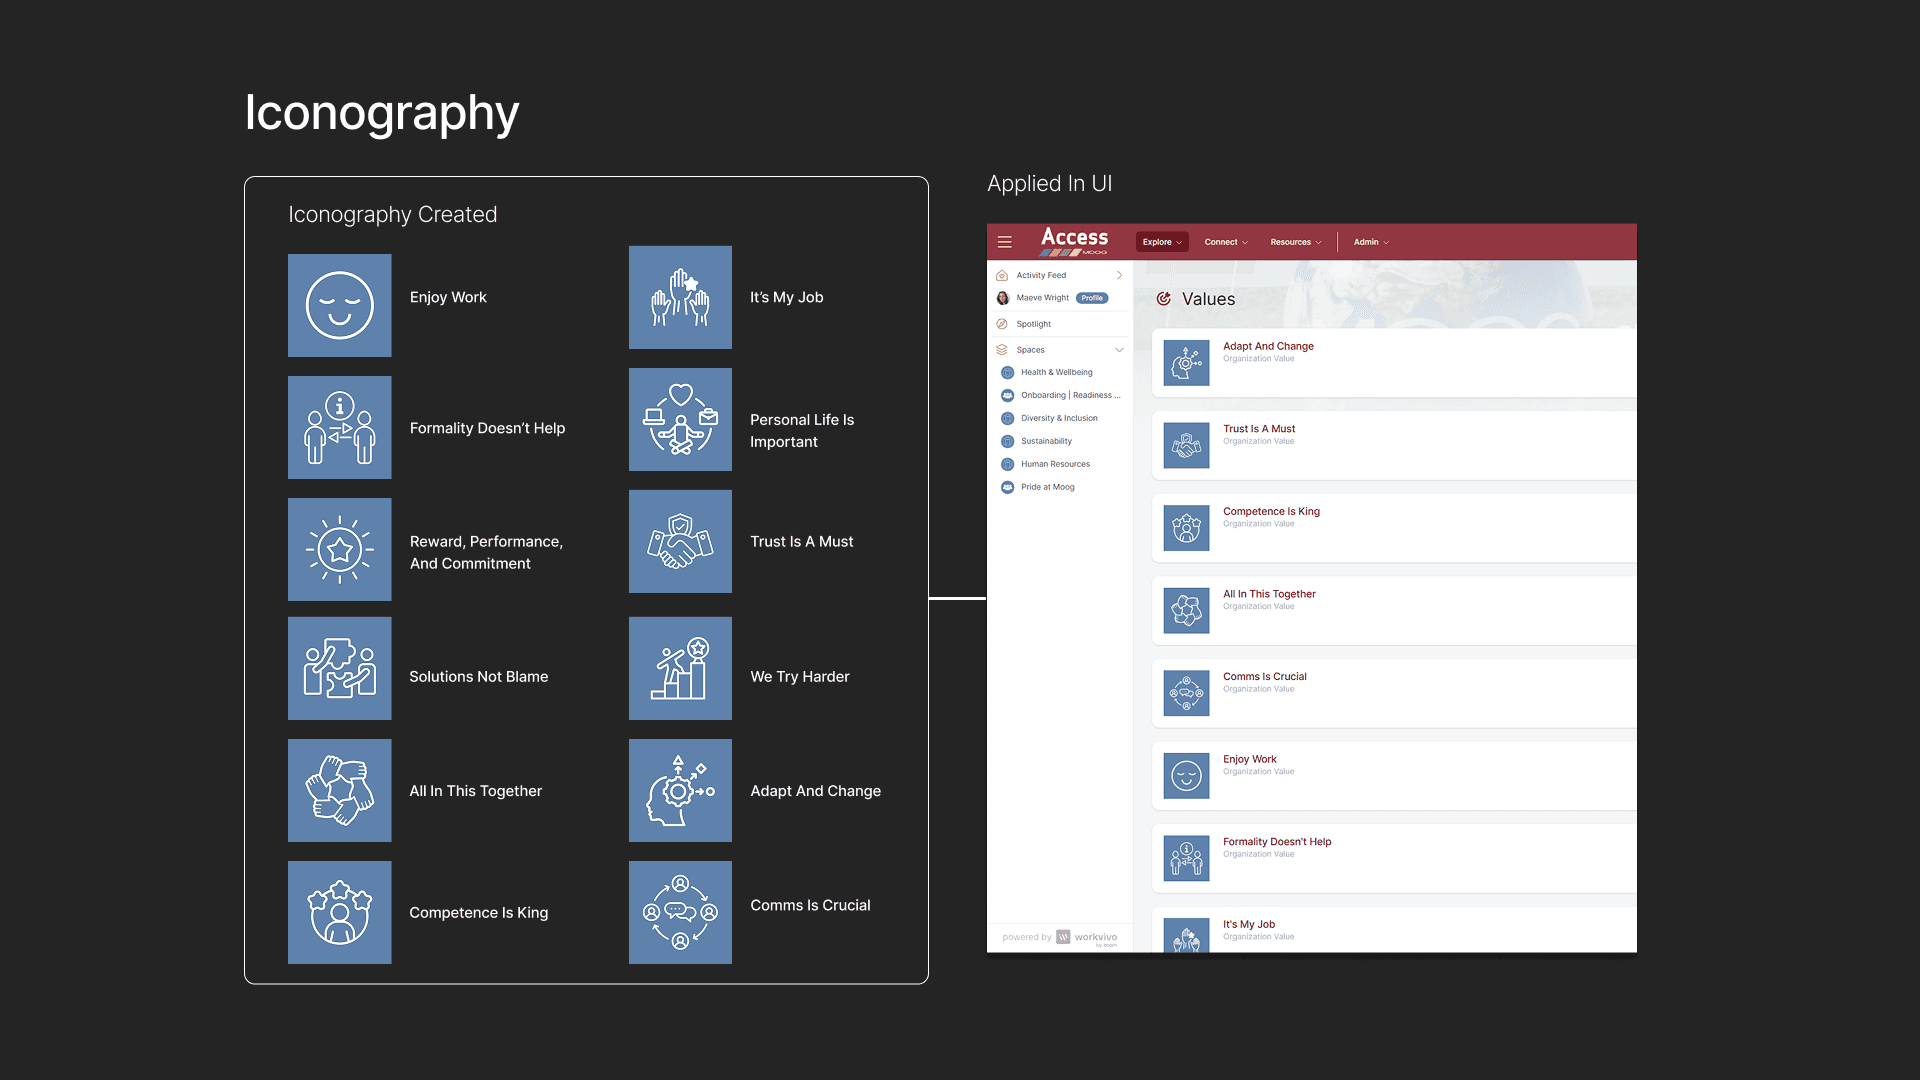
Task: Open the Connect dropdown in navbar
Action: (1226, 242)
